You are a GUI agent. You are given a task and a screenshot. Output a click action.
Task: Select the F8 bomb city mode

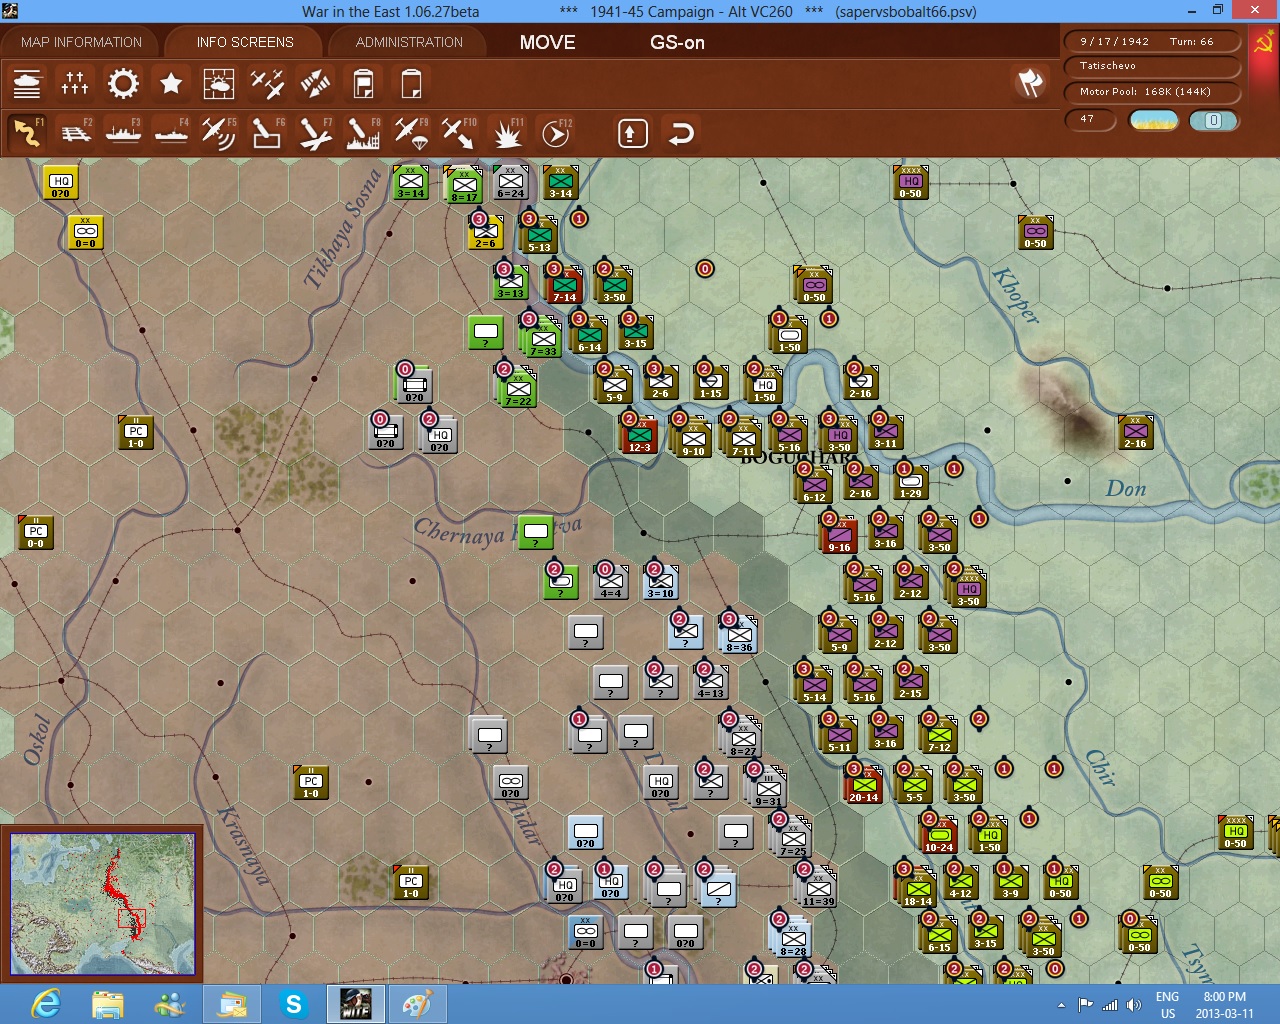(363, 133)
